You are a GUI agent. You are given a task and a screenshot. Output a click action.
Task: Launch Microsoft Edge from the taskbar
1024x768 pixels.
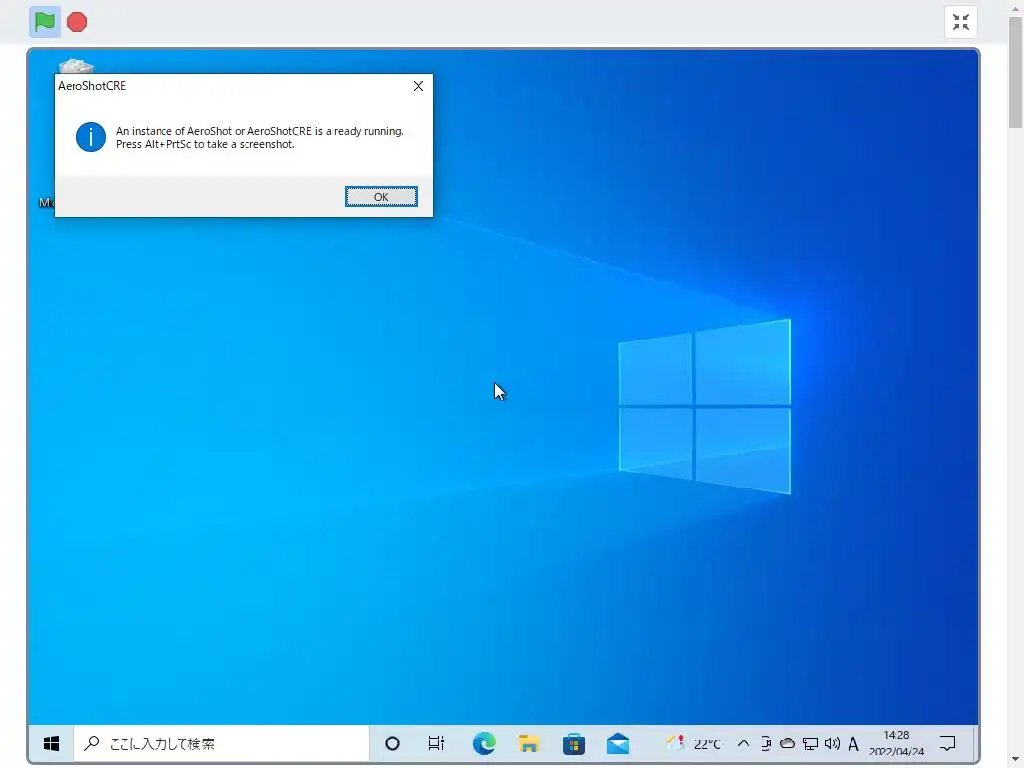coord(484,743)
